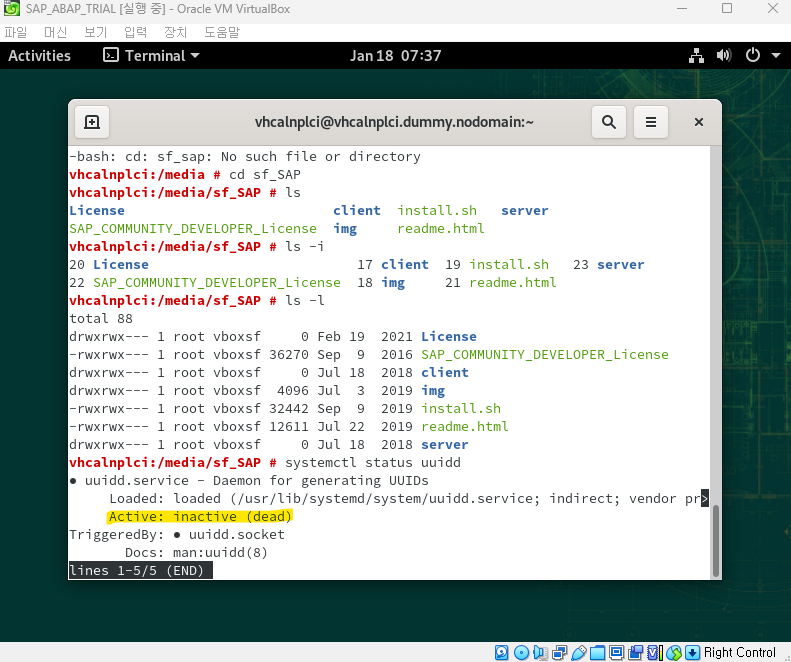This screenshot has width=791, height=662.
Task: Click the '23 server' entry in ls -i output
Action: pos(609,265)
